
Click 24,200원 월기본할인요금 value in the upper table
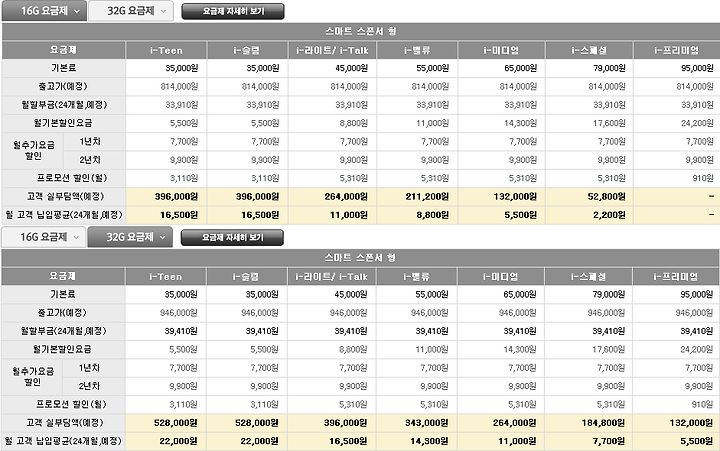698,123
